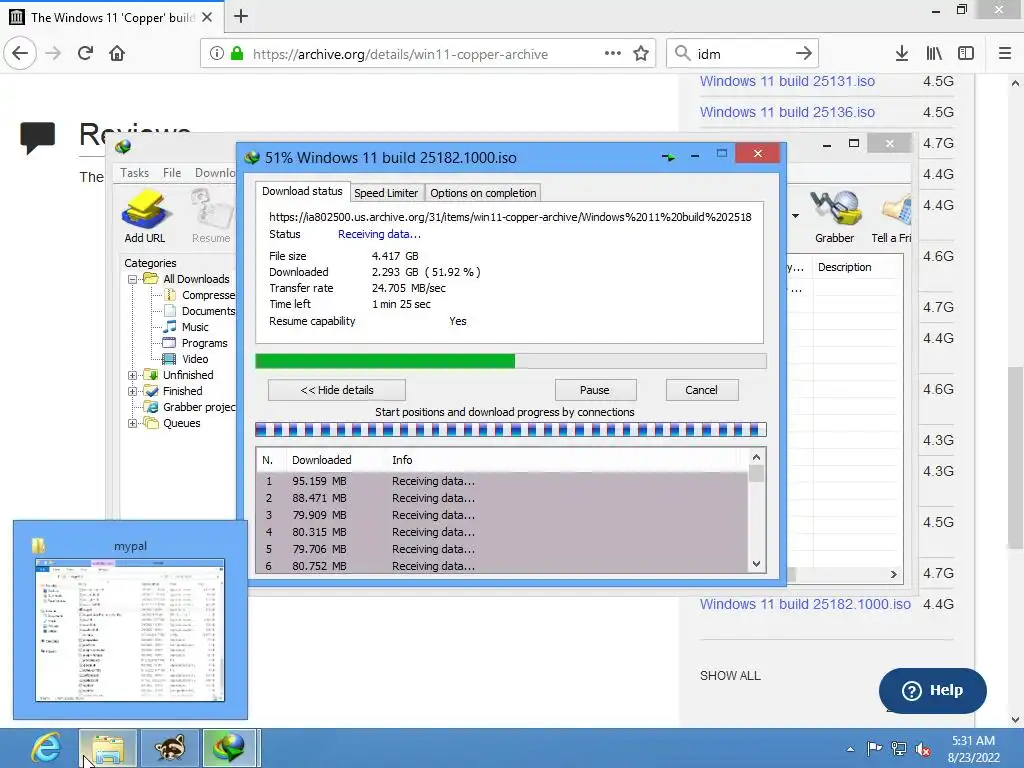Open File Explorer from the taskbar
The height and width of the screenshot is (768, 1024).
108,748
